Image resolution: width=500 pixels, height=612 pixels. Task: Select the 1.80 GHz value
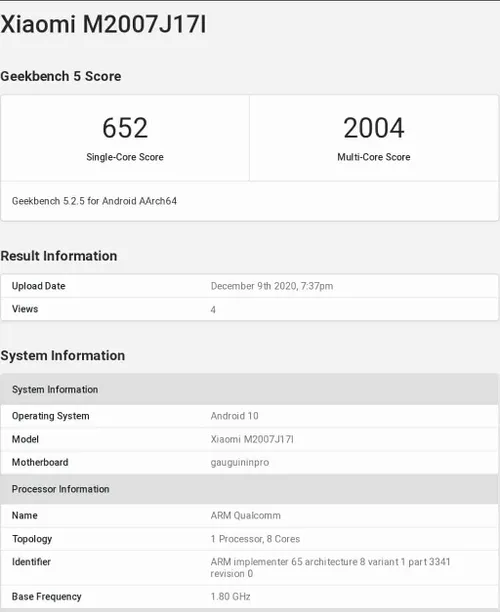tap(230, 596)
